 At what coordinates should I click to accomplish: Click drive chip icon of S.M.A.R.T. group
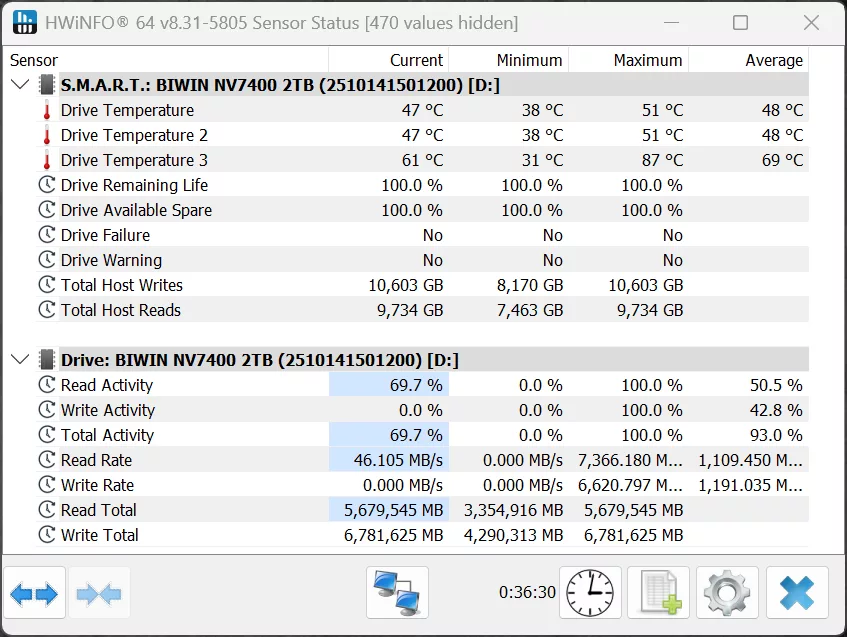[47, 85]
